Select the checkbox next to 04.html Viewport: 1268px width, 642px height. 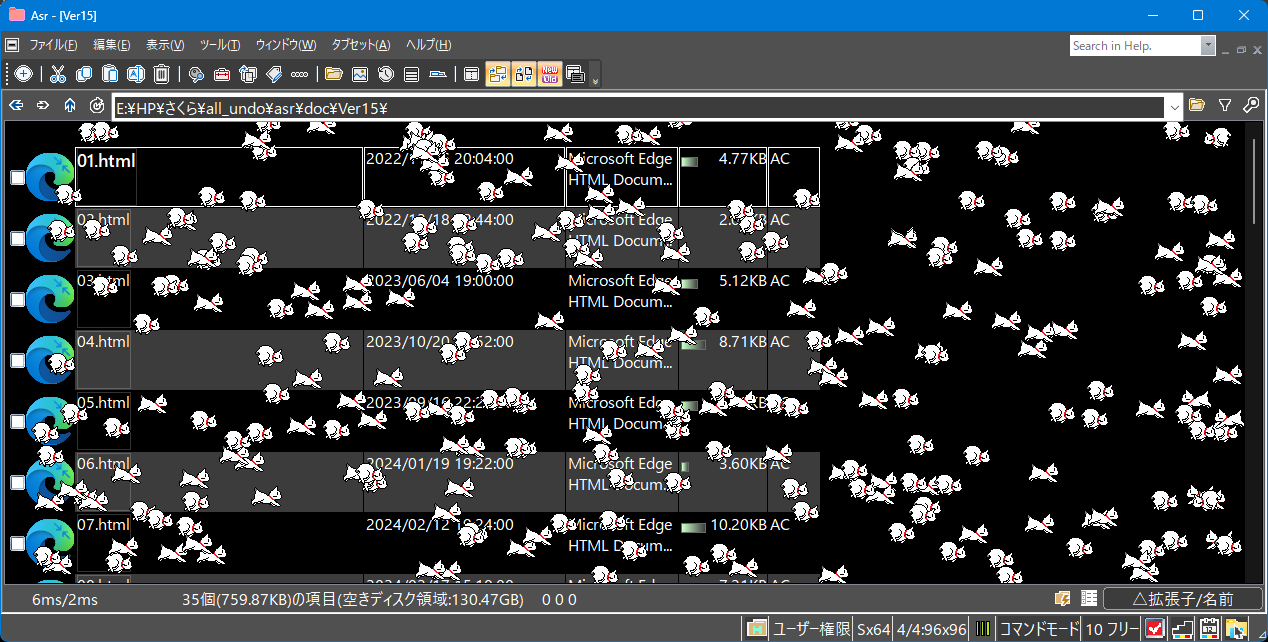(x=17, y=361)
